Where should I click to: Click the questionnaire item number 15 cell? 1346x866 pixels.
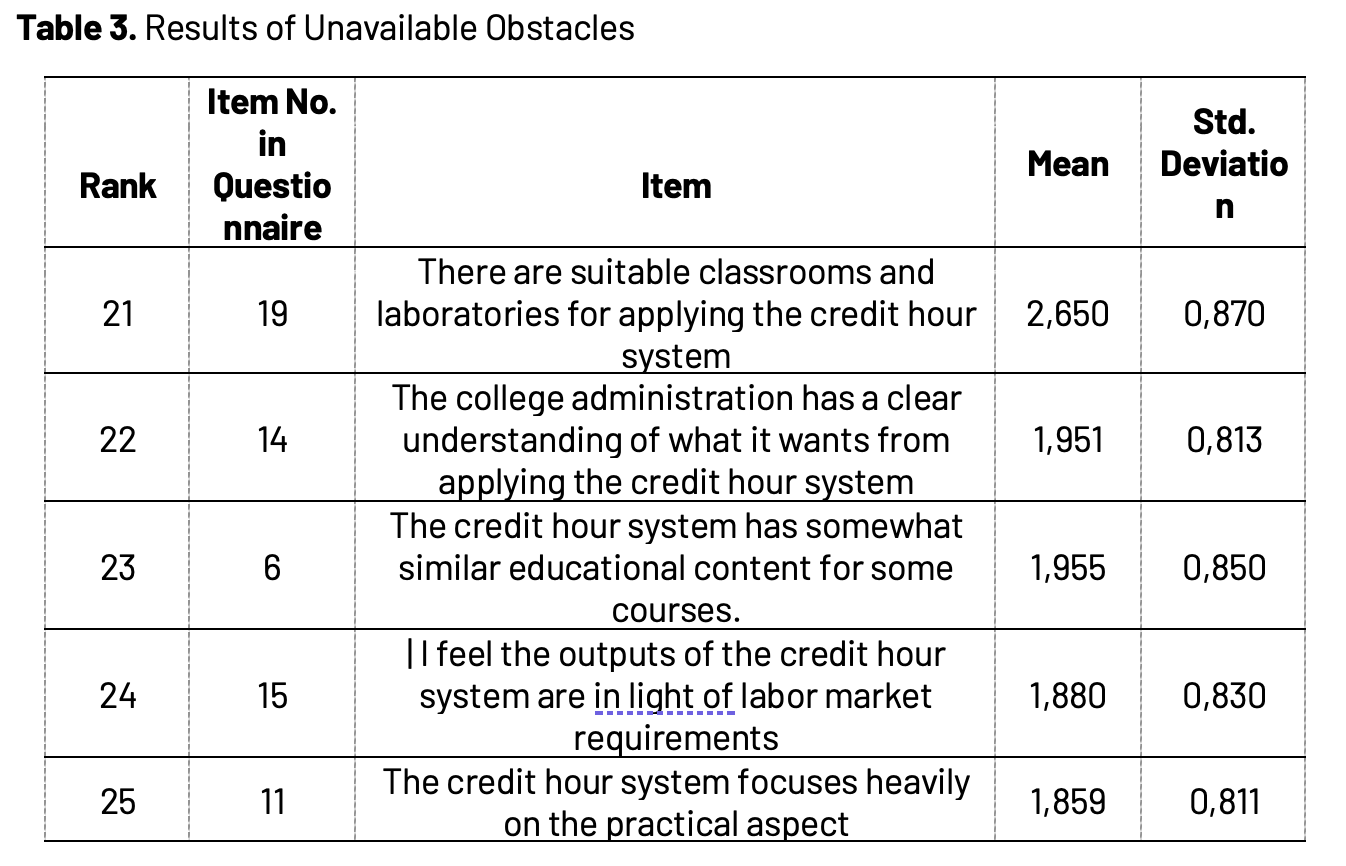click(272, 696)
